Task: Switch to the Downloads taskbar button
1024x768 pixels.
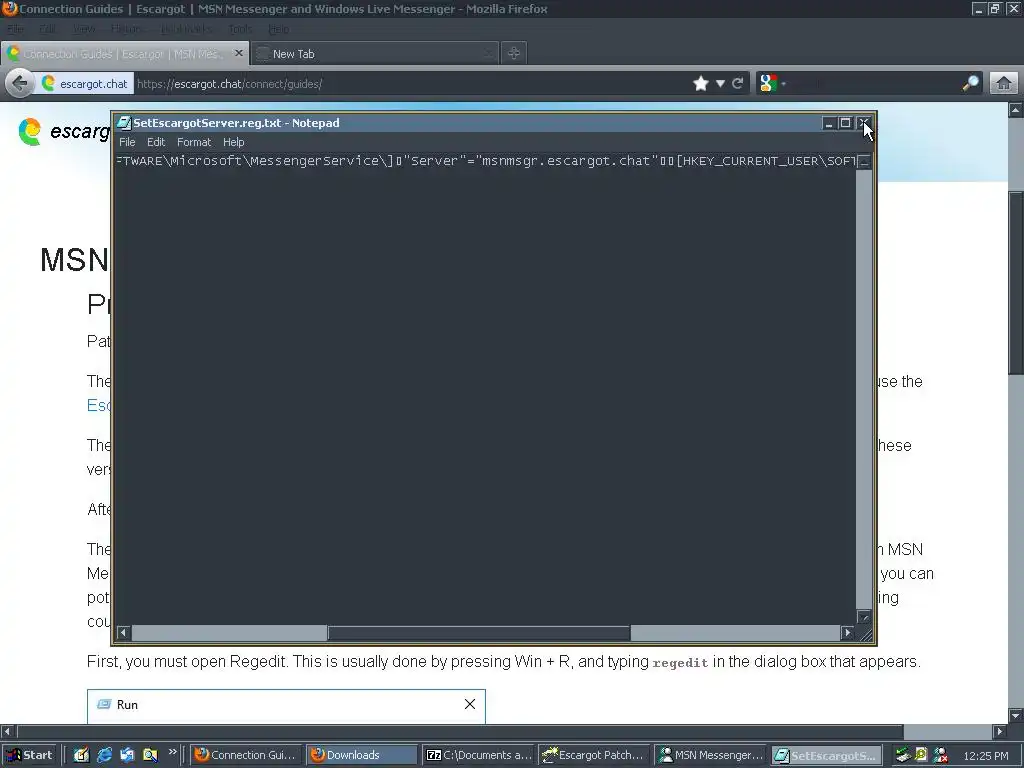Action: [x=362, y=755]
